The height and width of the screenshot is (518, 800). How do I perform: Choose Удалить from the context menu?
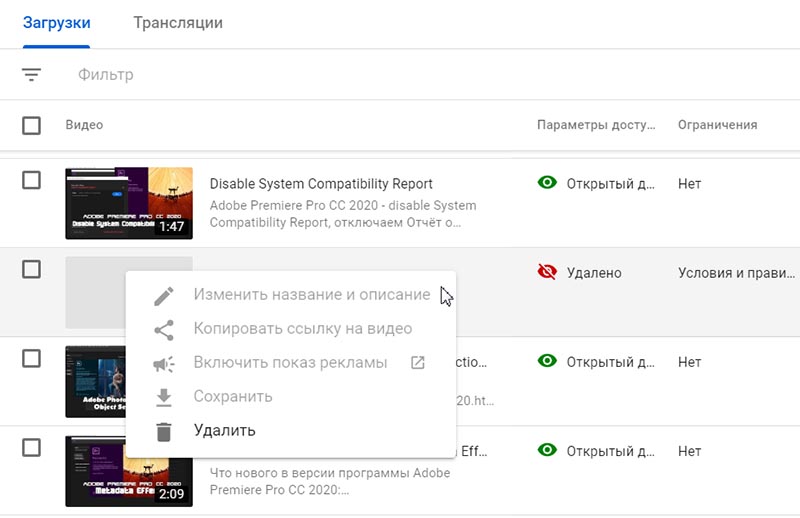coord(224,431)
